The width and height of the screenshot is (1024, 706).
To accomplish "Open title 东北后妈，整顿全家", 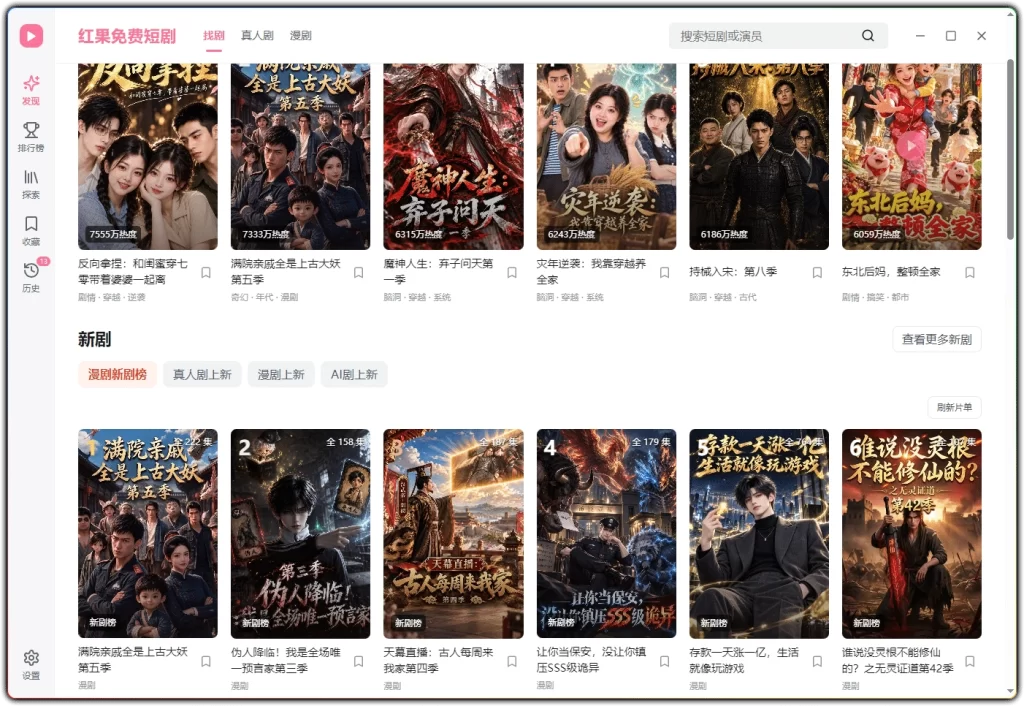I will point(891,271).
